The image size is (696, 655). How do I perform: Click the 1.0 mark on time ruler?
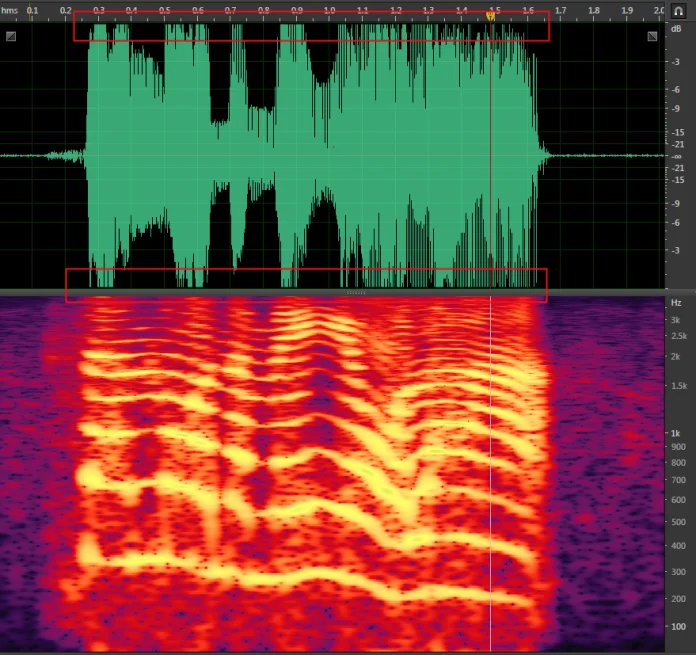(329, 10)
